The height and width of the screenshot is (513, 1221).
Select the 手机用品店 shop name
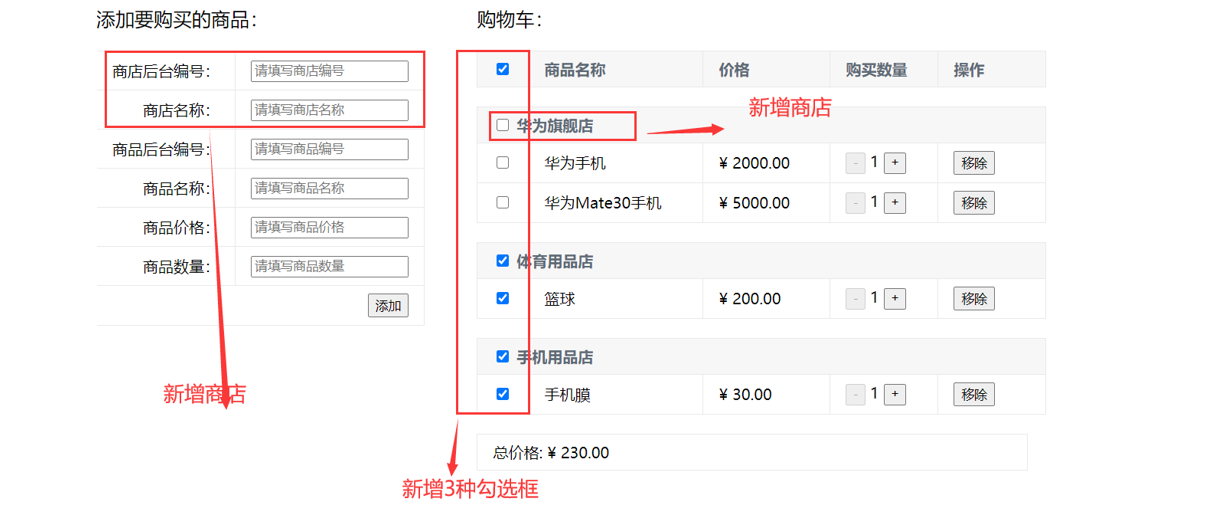click(555, 357)
